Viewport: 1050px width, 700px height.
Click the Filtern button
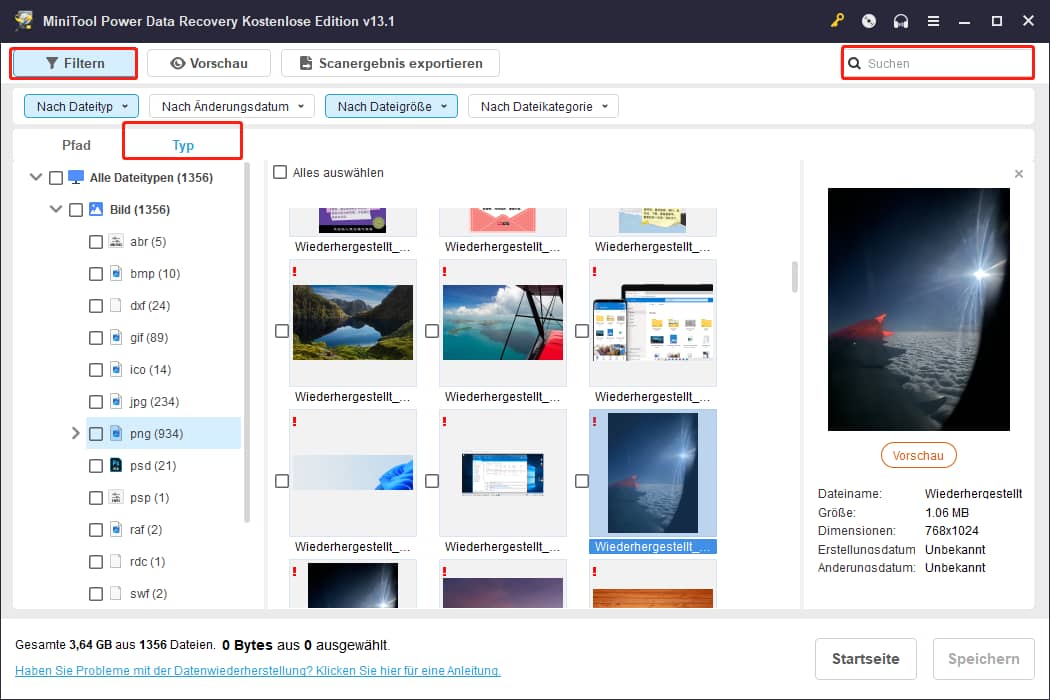click(74, 64)
